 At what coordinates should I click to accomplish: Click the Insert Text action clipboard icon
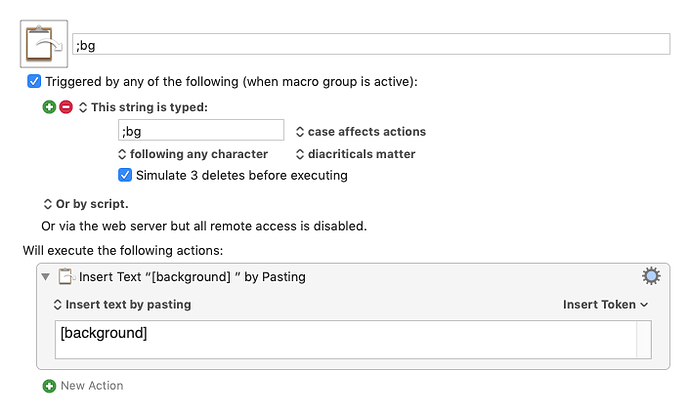(x=66, y=277)
